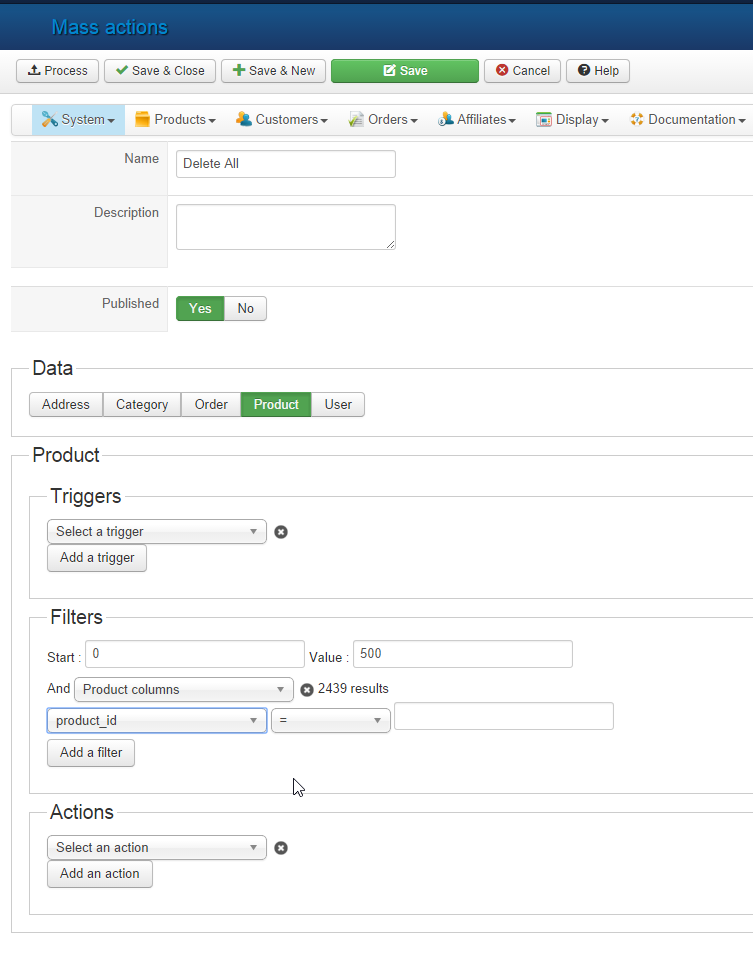
Task: Click the Affiliates icon in menu bar
Action: coord(446,120)
